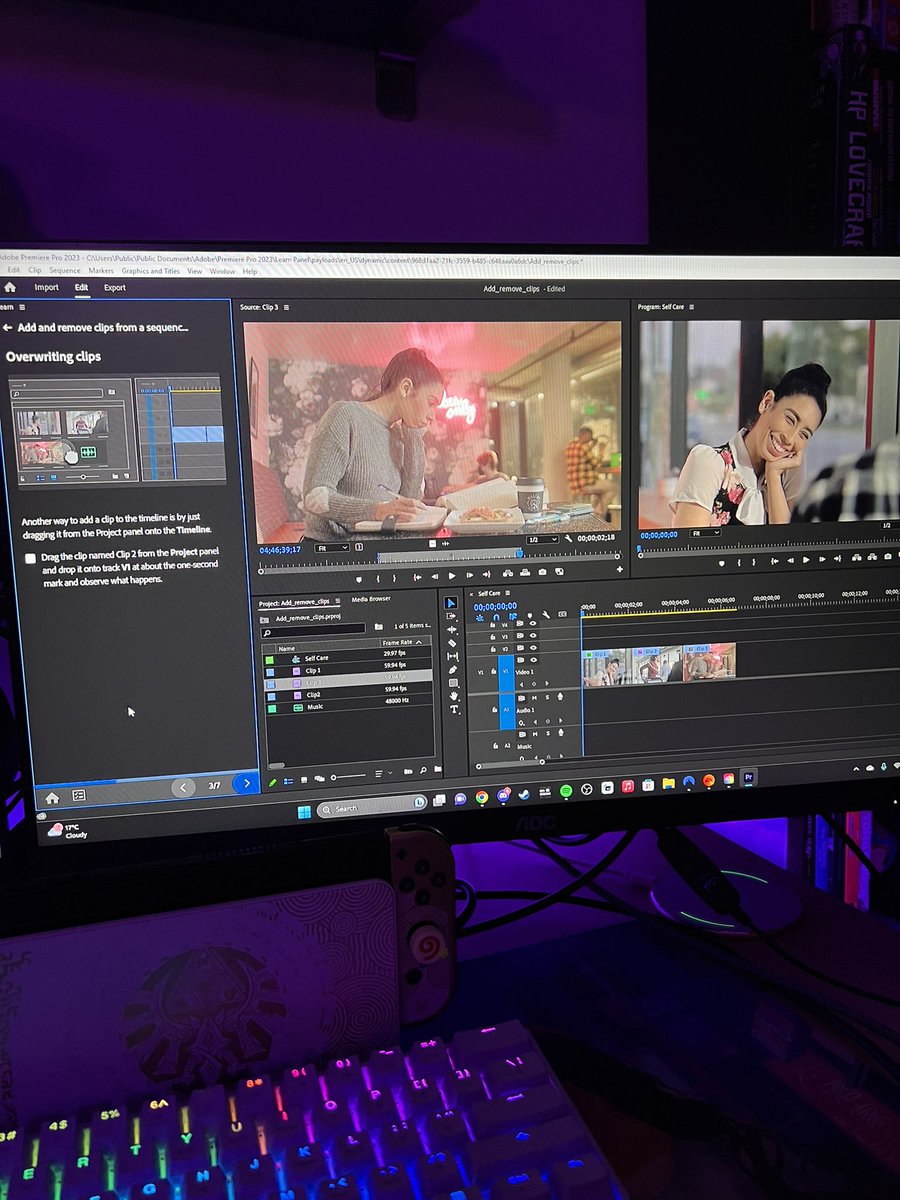Open Chrome from the taskbar
The width and height of the screenshot is (900, 1200).
(x=482, y=797)
